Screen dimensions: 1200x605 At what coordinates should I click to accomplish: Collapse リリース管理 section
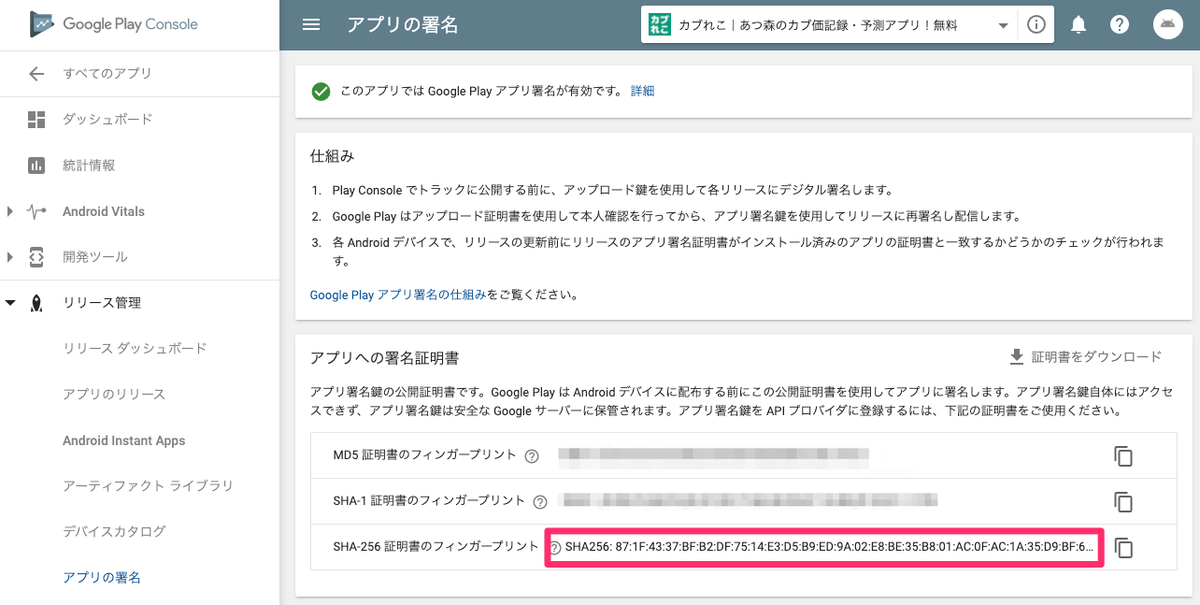(x=10, y=303)
